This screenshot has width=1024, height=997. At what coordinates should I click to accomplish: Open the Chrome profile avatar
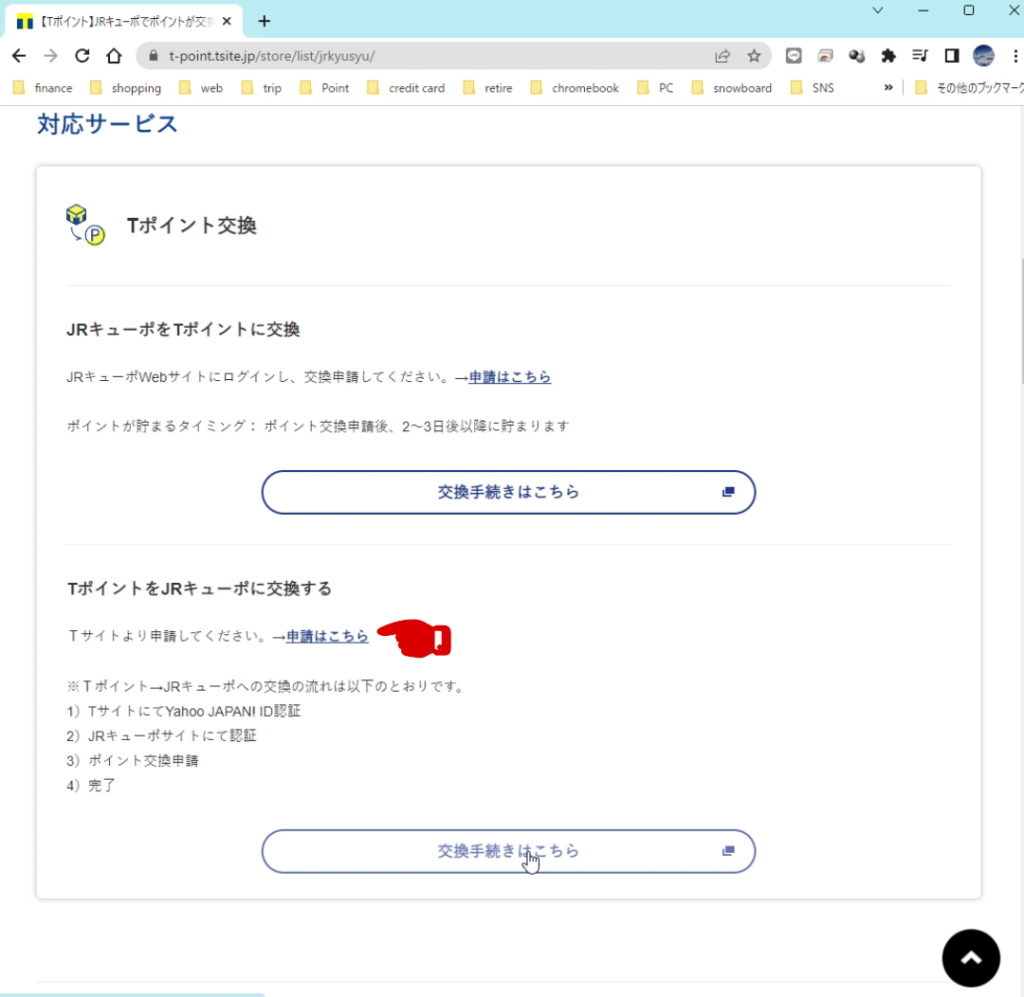tap(984, 56)
